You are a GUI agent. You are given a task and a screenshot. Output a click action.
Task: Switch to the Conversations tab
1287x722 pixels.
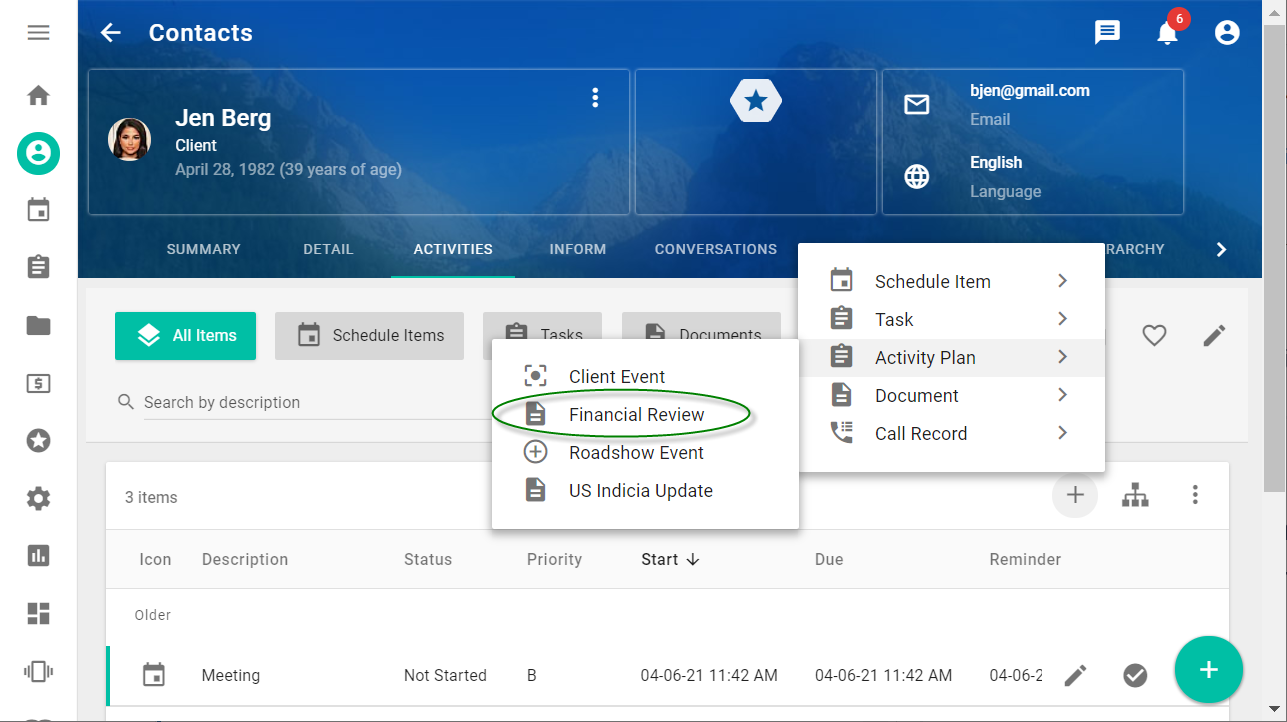715,249
